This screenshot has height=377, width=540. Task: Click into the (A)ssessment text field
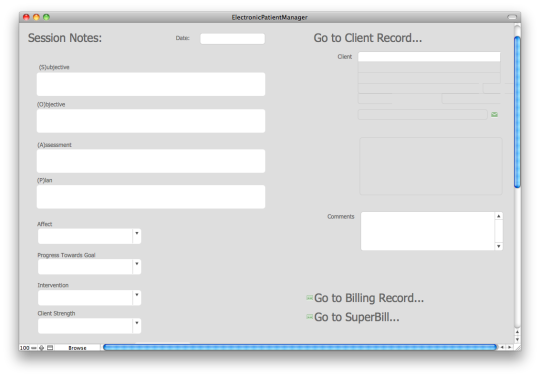click(x=151, y=161)
